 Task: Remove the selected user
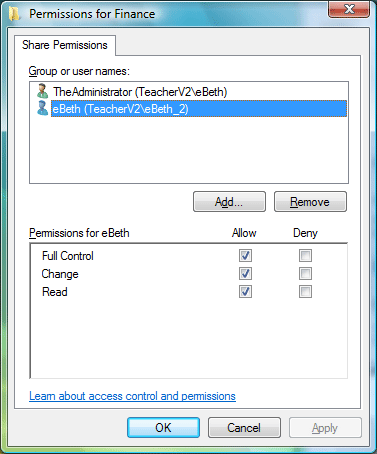point(310,202)
